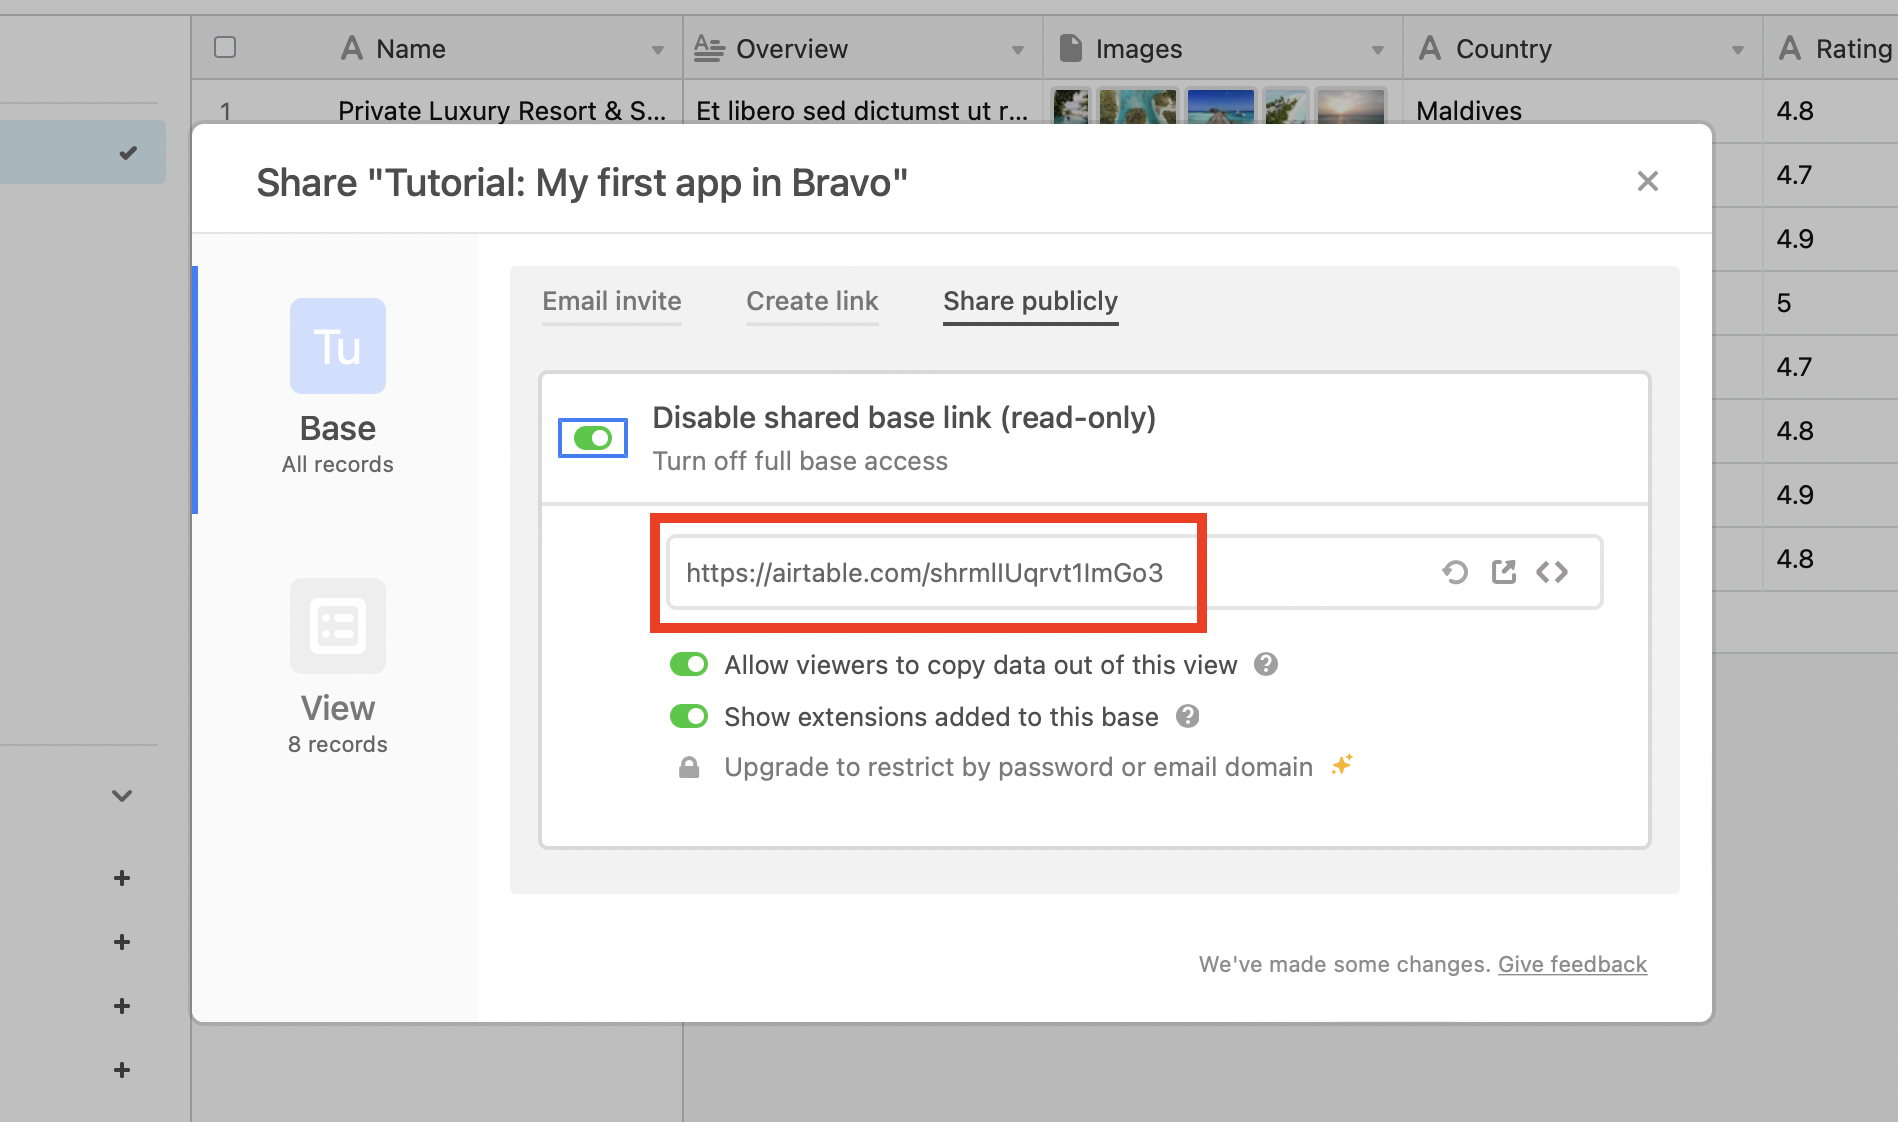This screenshot has width=1898, height=1122.
Task: Toggle the shared base link switch
Action: pos(593,438)
